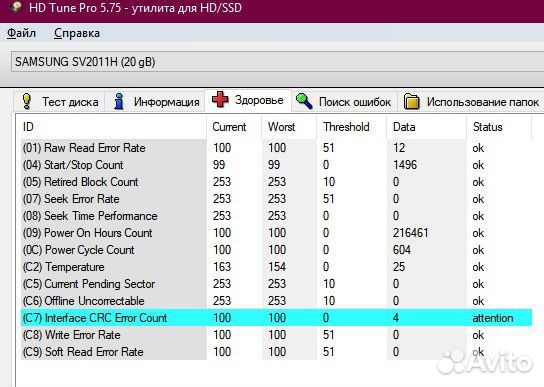Click the Data value 216461
The width and height of the screenshot is (544, 387).
(x=411, y=233)
